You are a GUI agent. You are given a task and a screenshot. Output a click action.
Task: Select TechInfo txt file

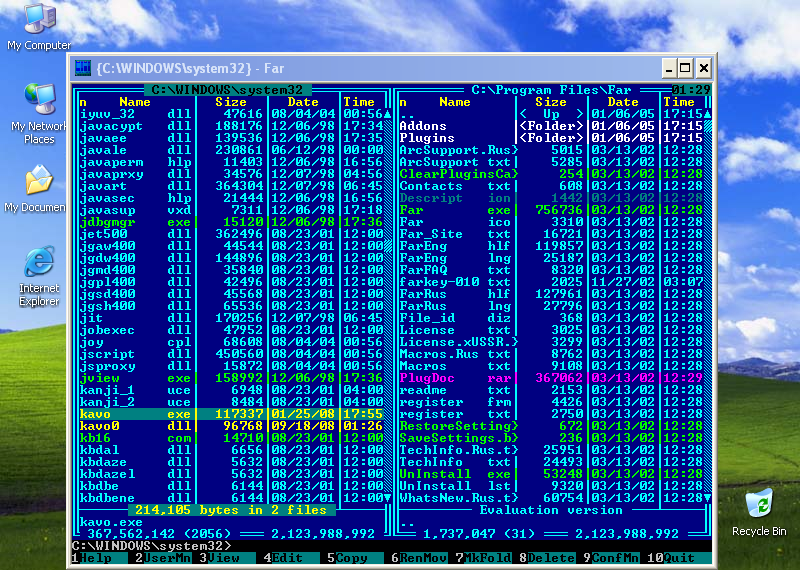point(551,462)
